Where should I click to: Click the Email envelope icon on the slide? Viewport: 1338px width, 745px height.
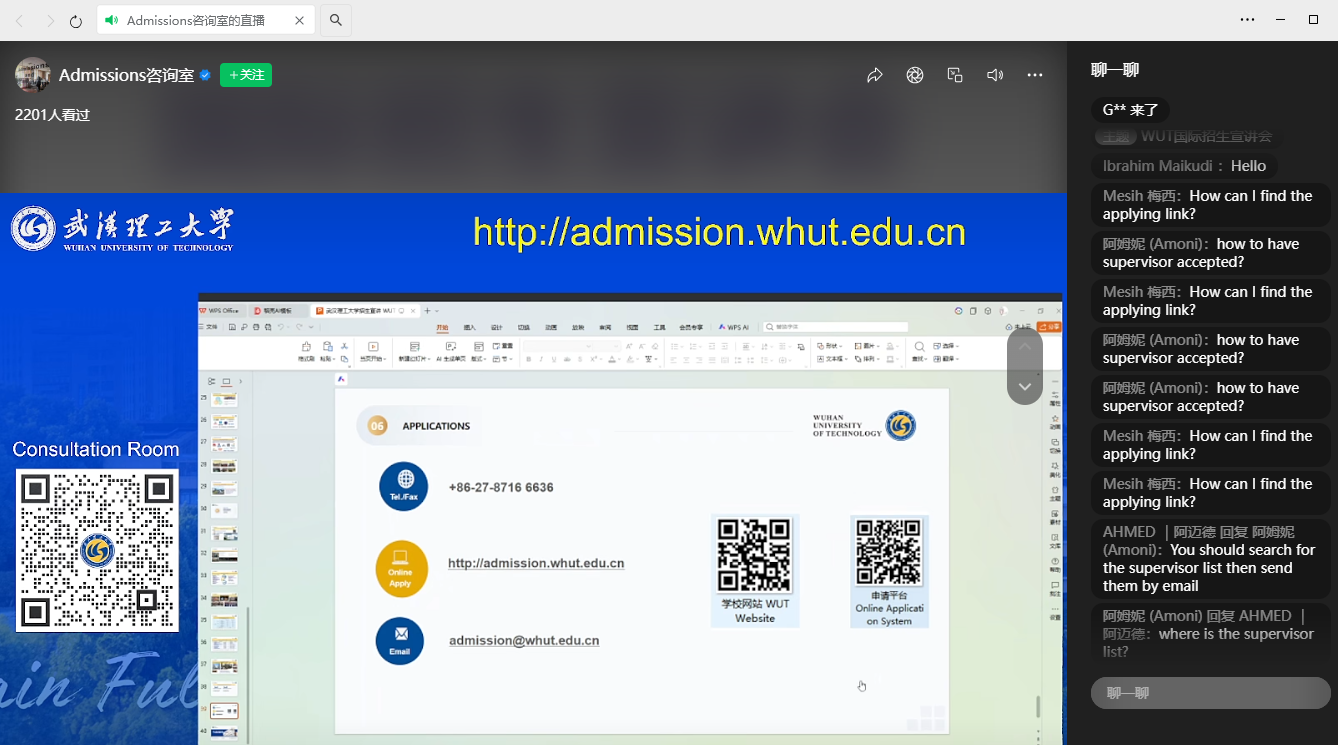[400, 641]
